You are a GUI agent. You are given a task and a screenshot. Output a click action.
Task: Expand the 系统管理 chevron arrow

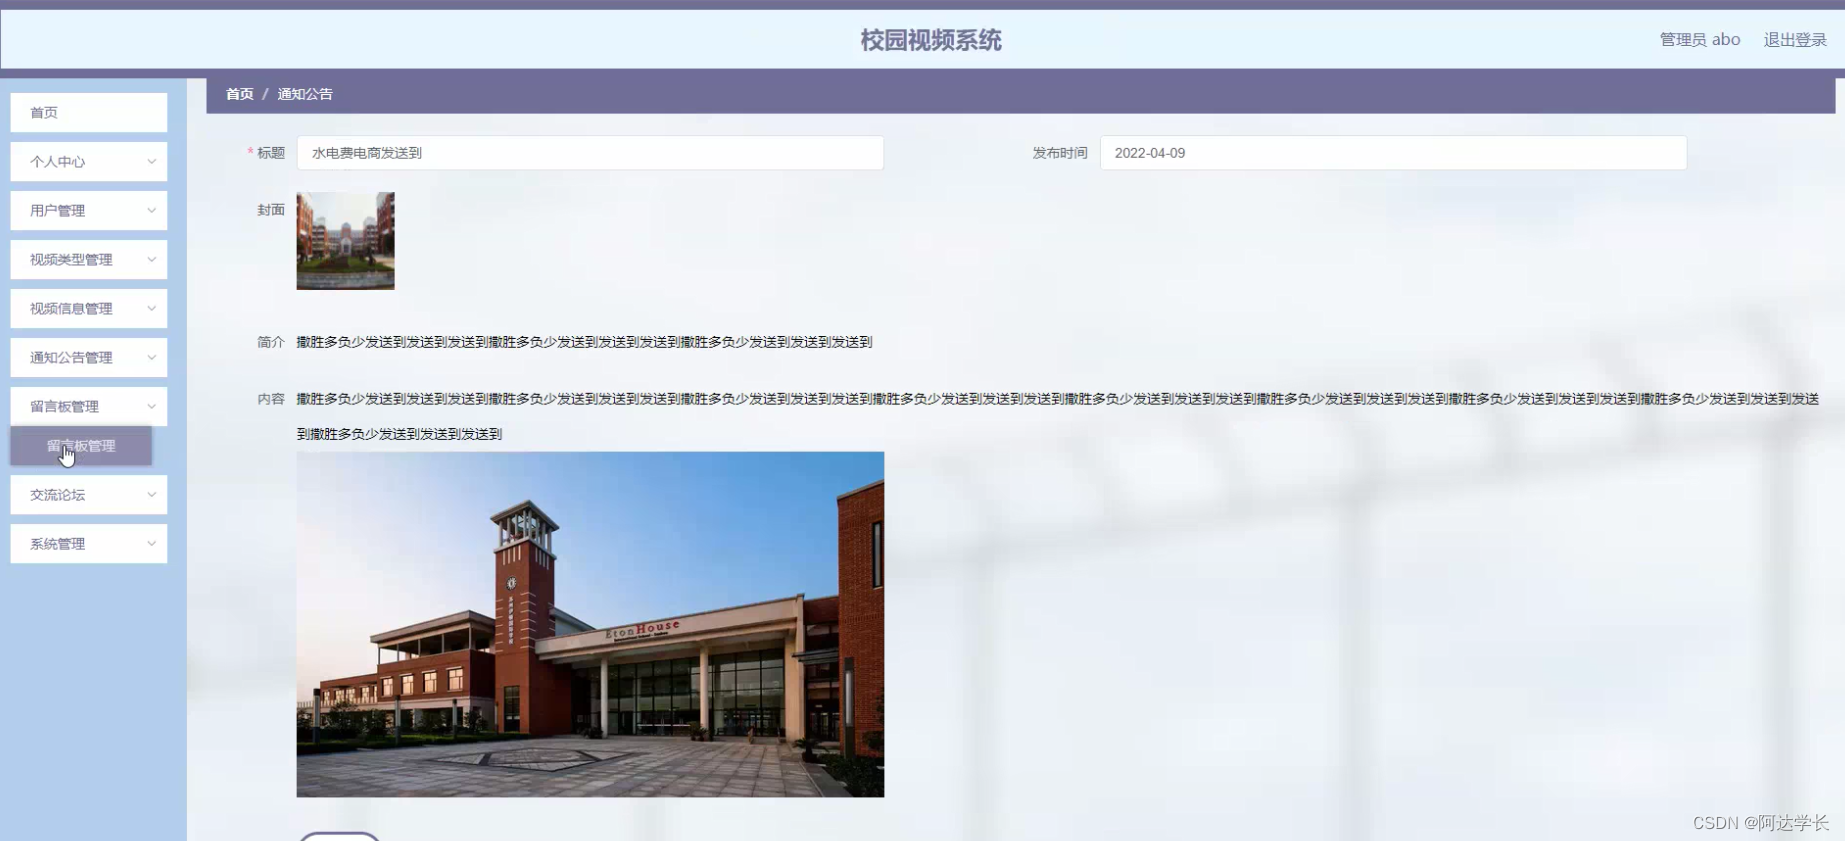[x=151, y=543]
